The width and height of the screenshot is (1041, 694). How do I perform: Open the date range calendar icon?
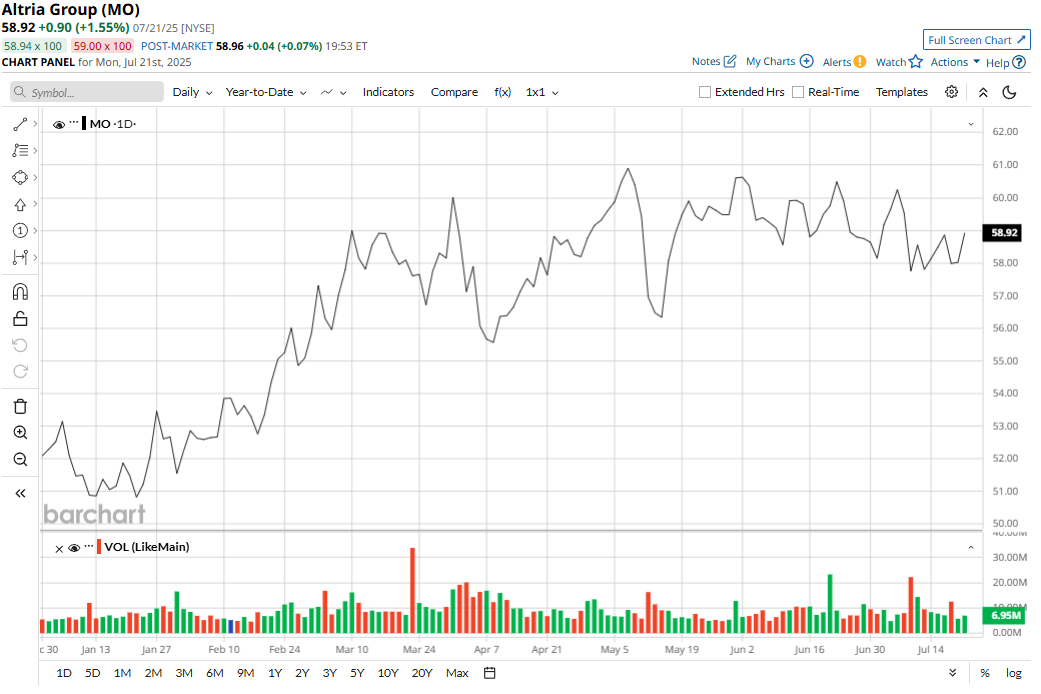[x=489, y=673]
